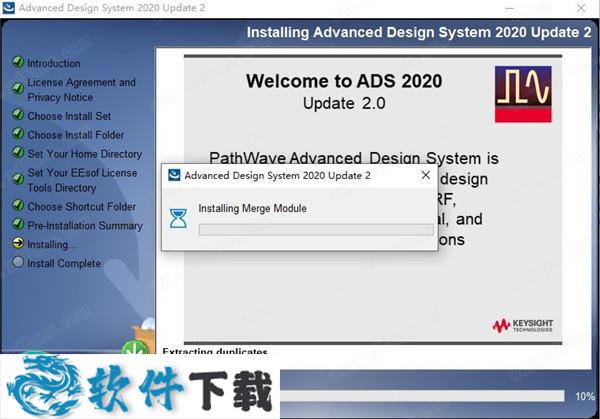The image size is (600, 419).
Task: Click the Choose Install Folder step label
Action: tap(76, 135)
